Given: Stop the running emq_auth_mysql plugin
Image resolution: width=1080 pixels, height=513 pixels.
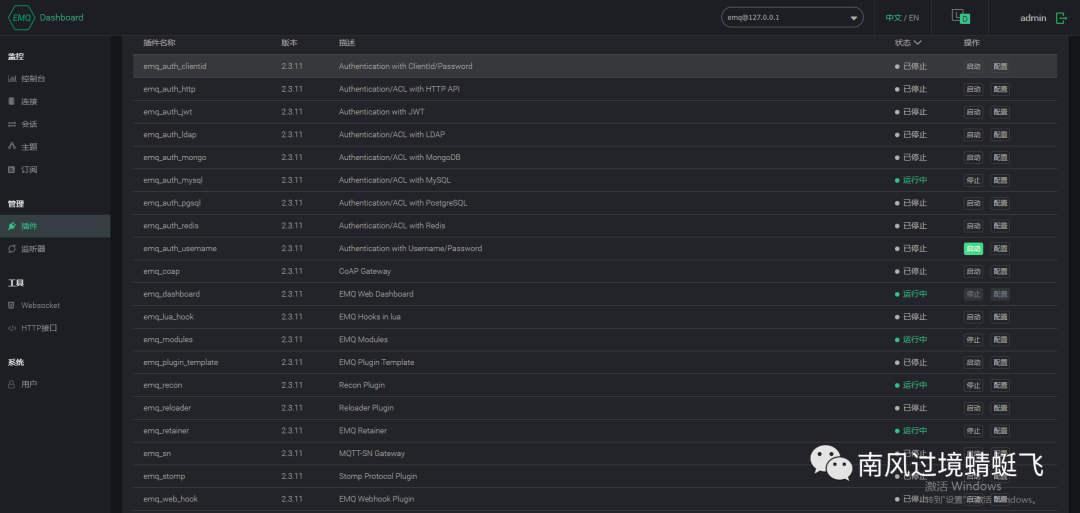Looking at the screenshot, I should [x=973, y=180].
